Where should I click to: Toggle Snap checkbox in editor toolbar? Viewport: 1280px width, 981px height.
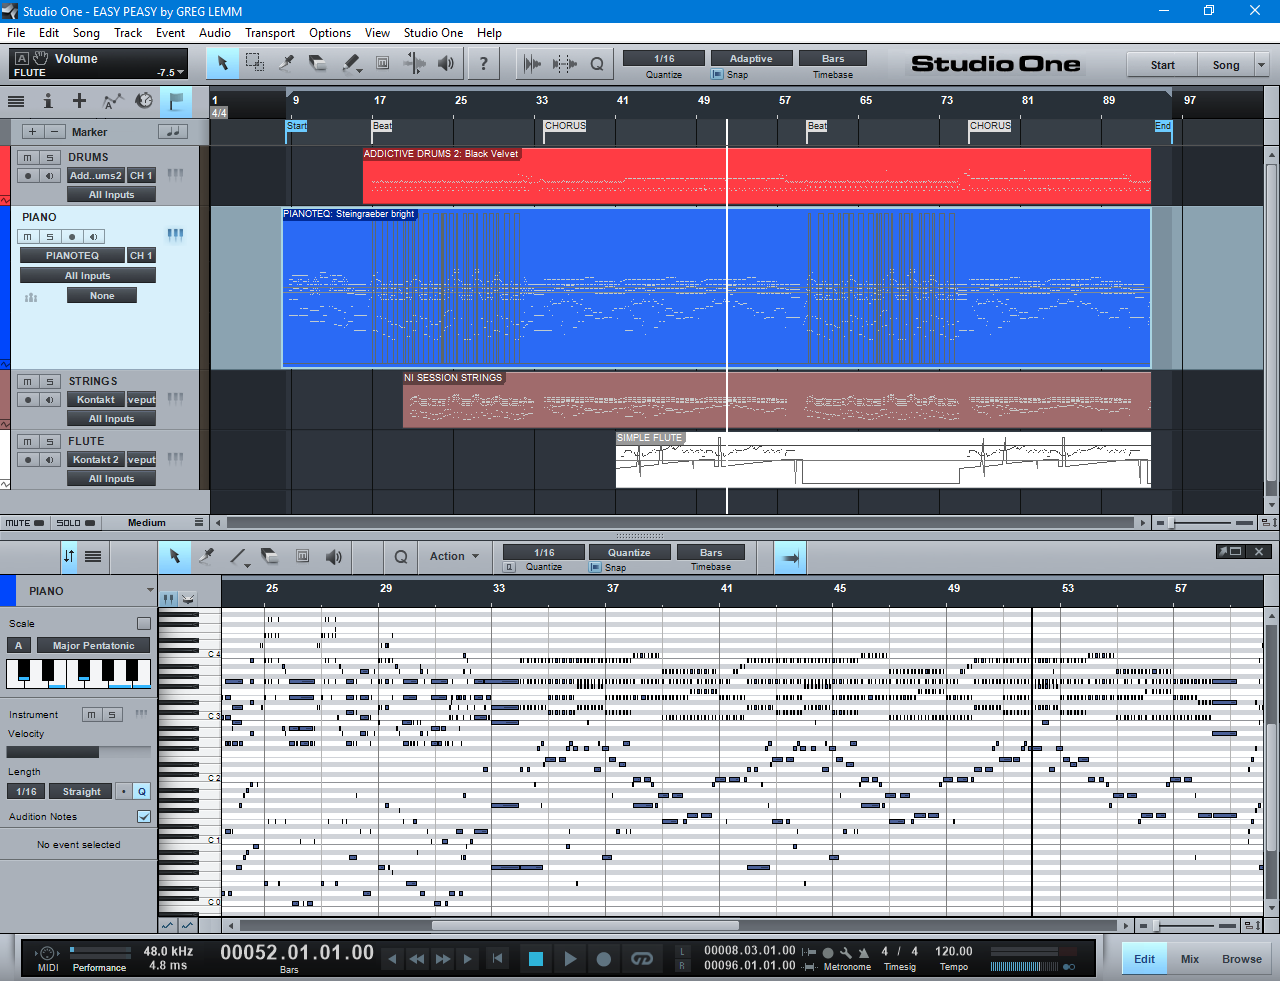[595, 567]
